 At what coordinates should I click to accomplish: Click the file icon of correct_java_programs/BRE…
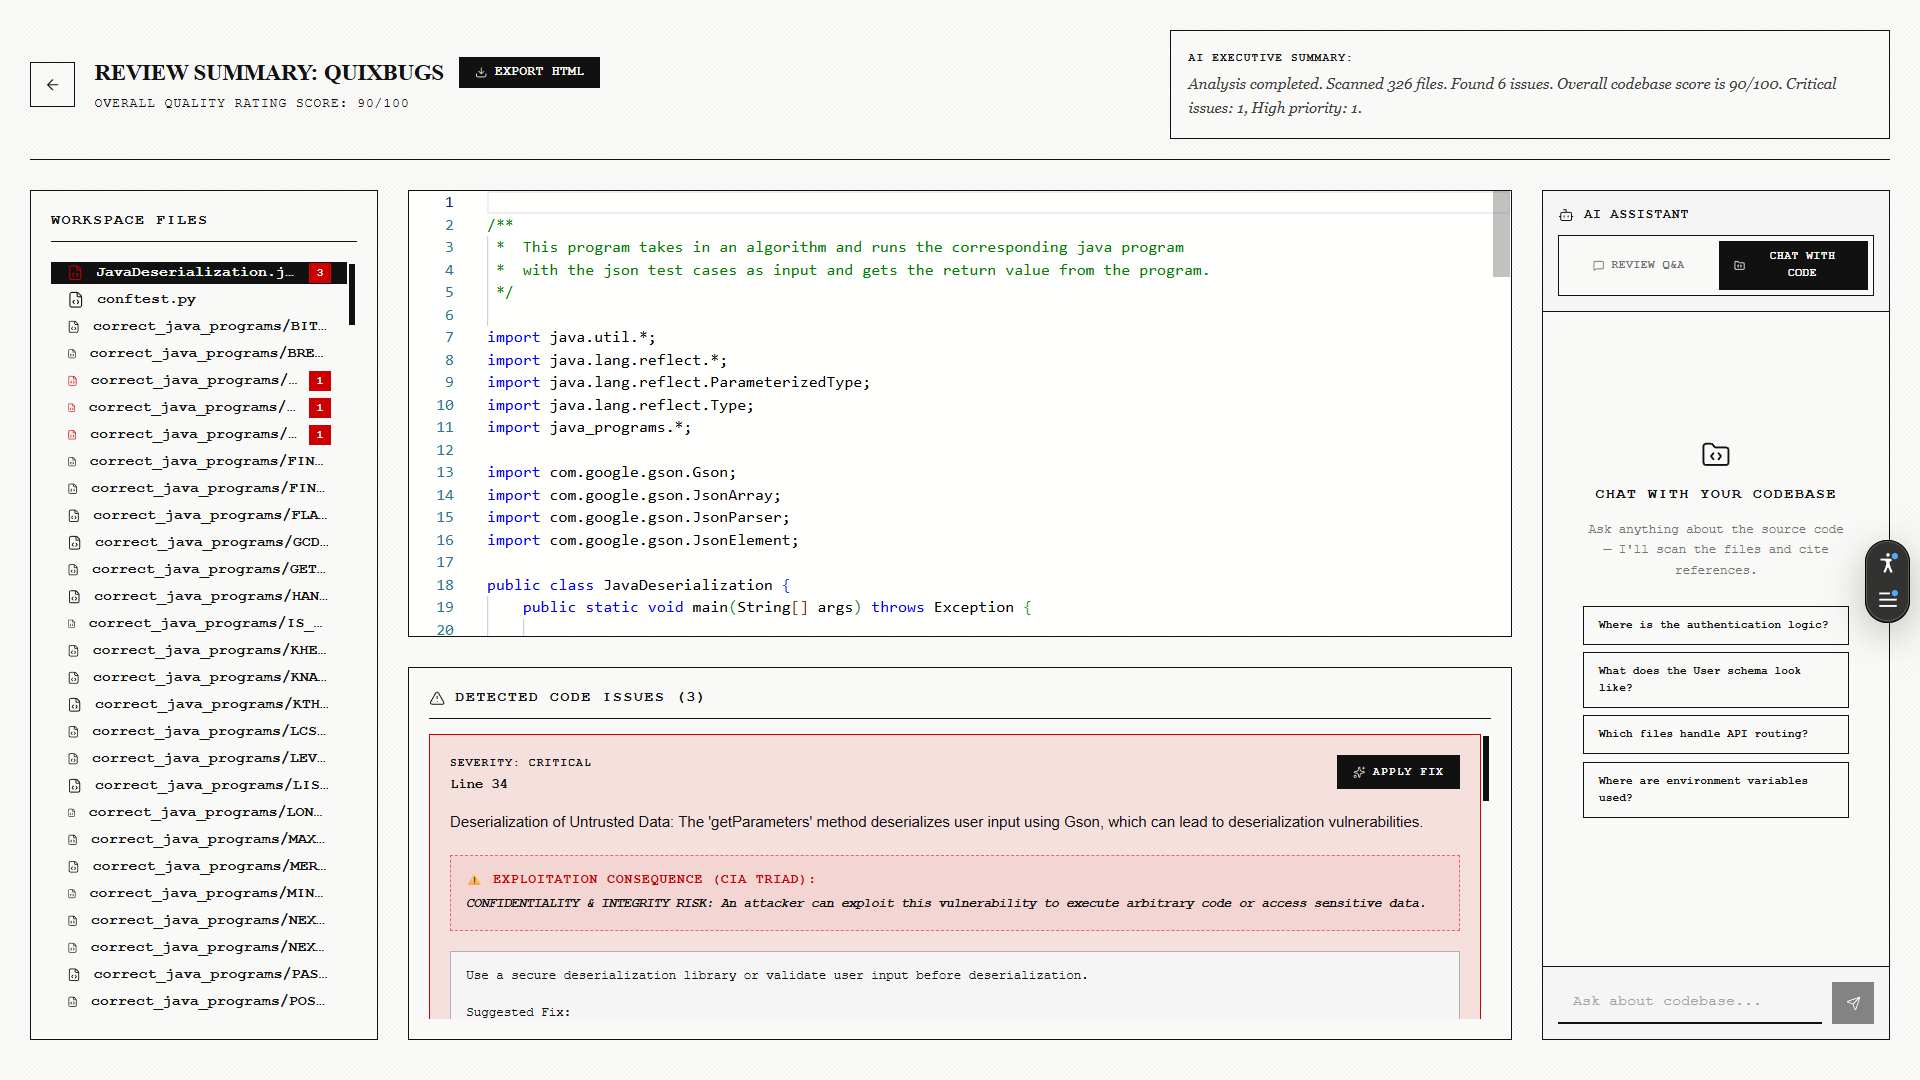72,354
